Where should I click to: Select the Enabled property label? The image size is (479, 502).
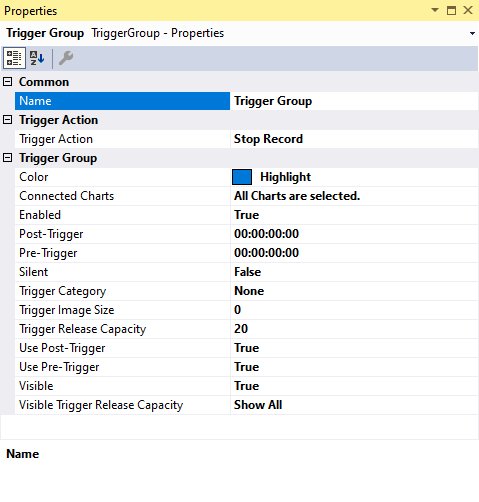[40, 215]
